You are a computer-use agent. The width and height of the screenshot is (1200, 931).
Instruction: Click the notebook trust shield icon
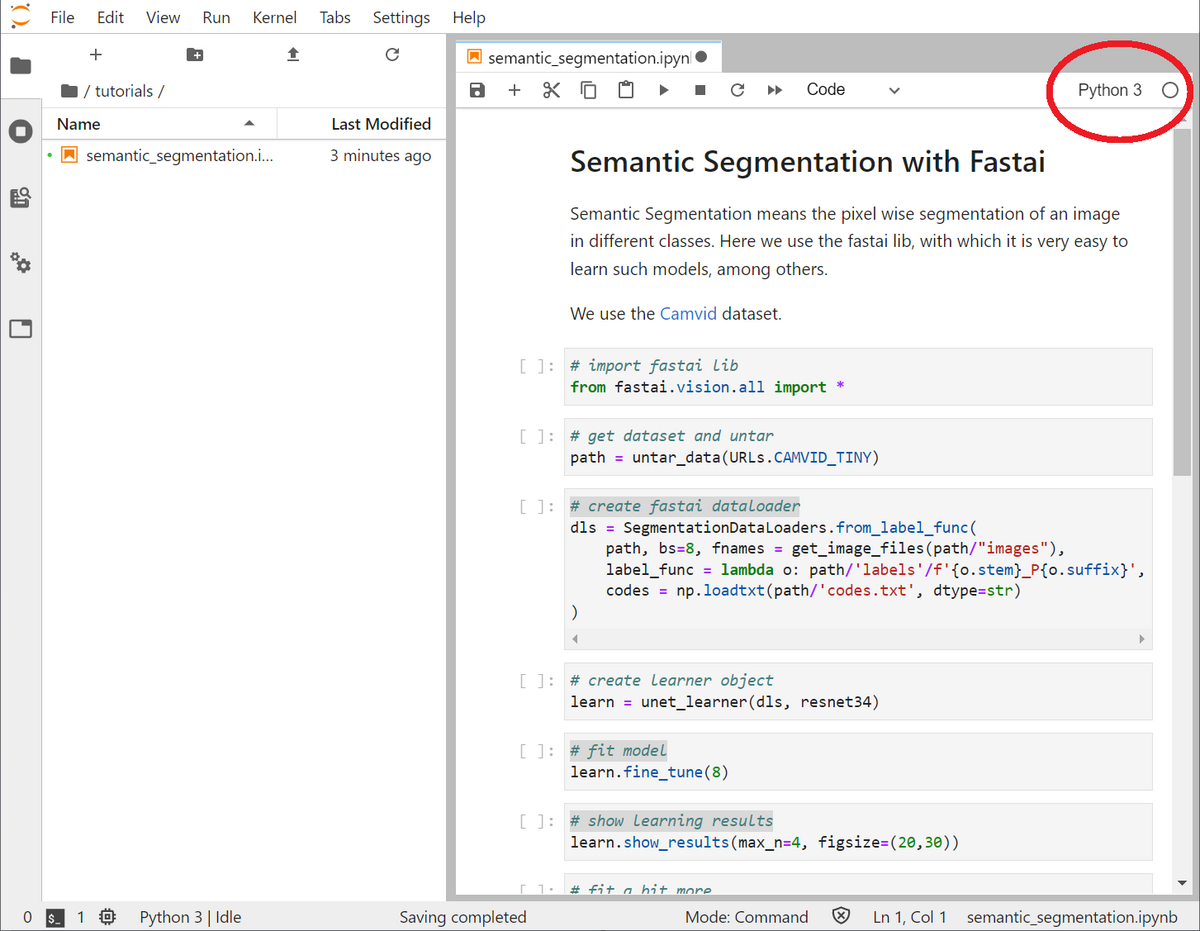pos(841,917)
